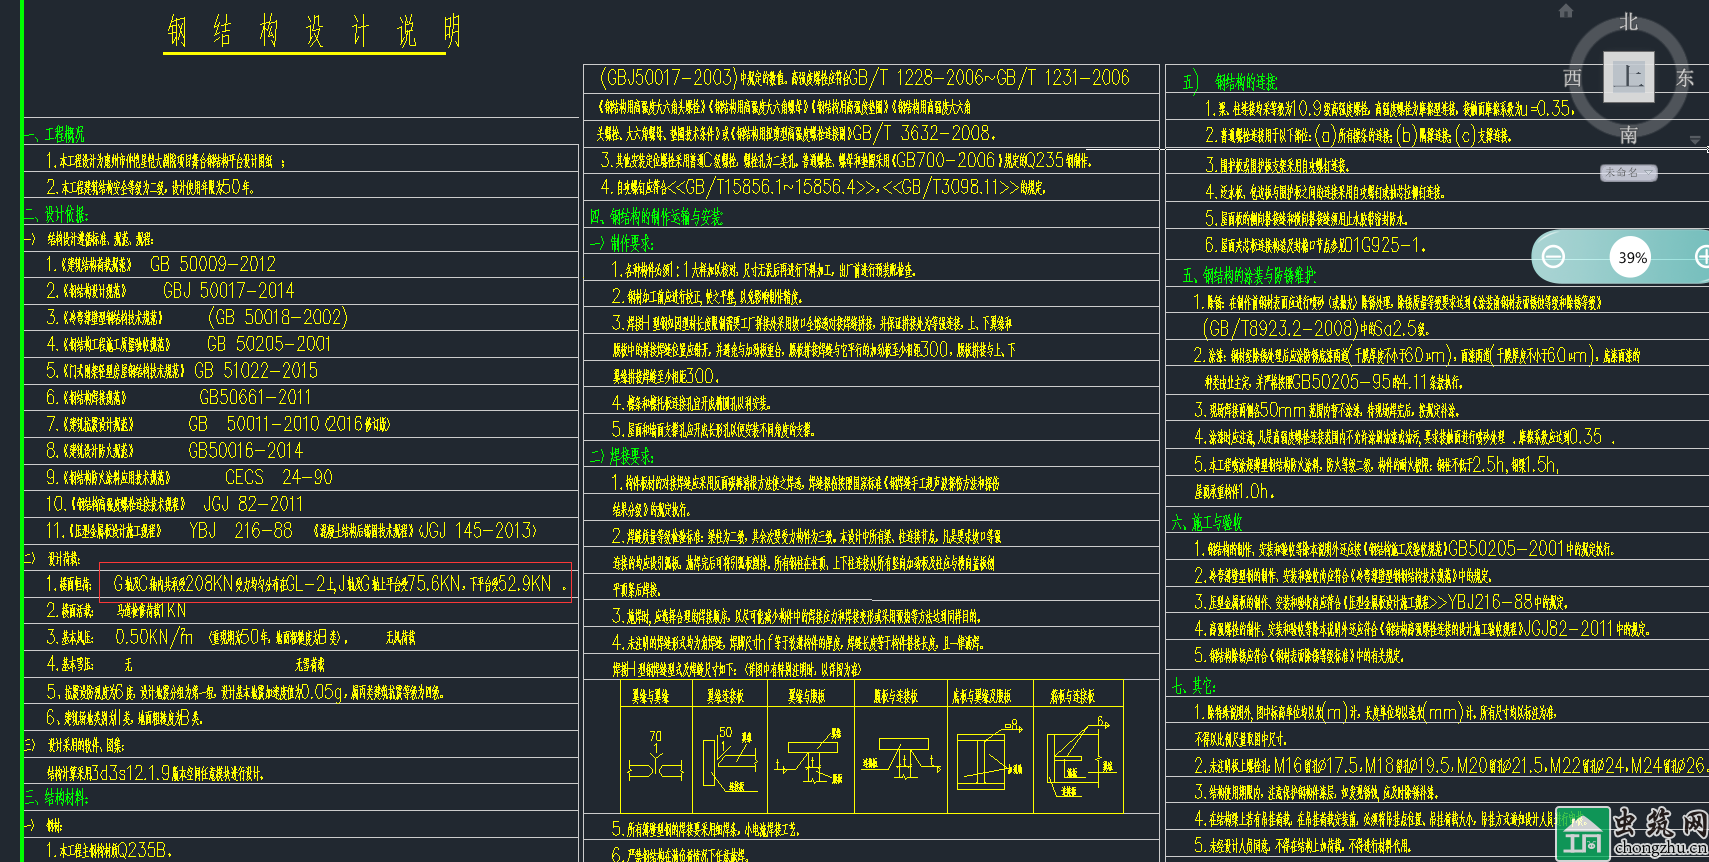Image resolution: width=1709 pixels, height=862 pixels.
Task: Click the green chongzhu house logo
Action: point(1582,833)
